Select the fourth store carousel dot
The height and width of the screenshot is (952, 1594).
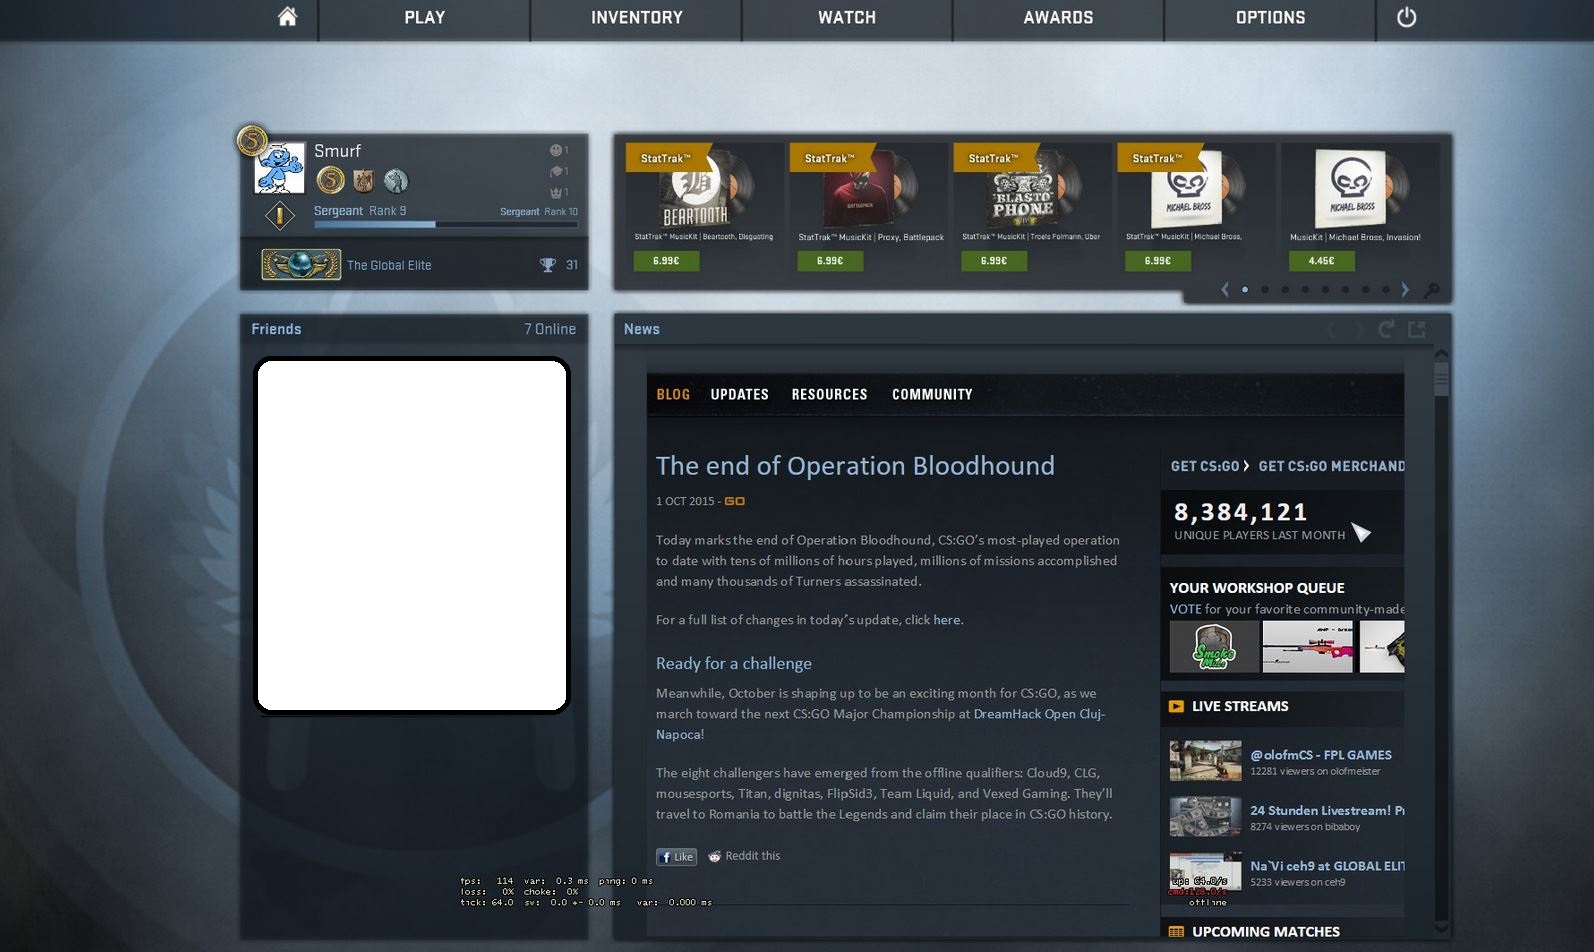point(1305,290)
